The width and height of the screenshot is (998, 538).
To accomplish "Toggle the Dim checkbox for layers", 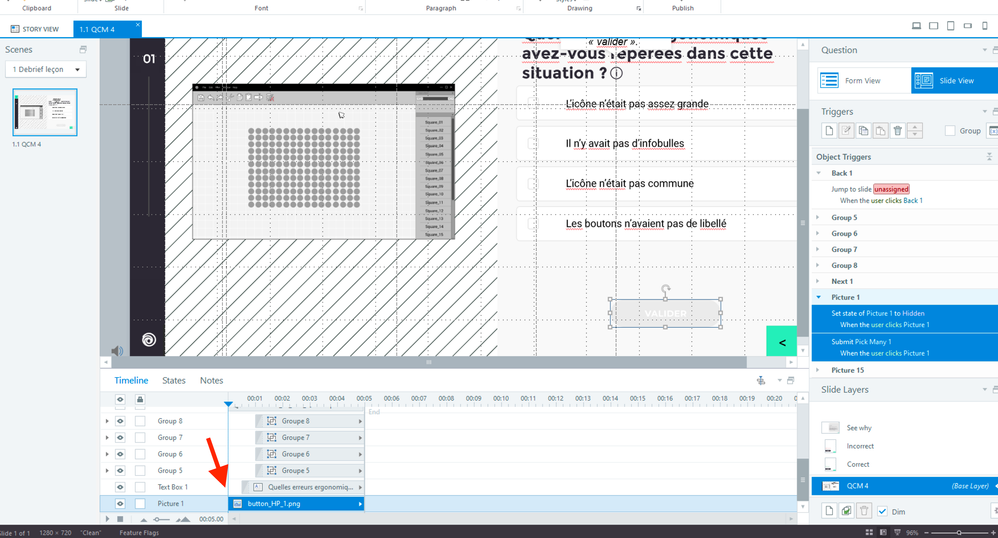I will [882, 511].
